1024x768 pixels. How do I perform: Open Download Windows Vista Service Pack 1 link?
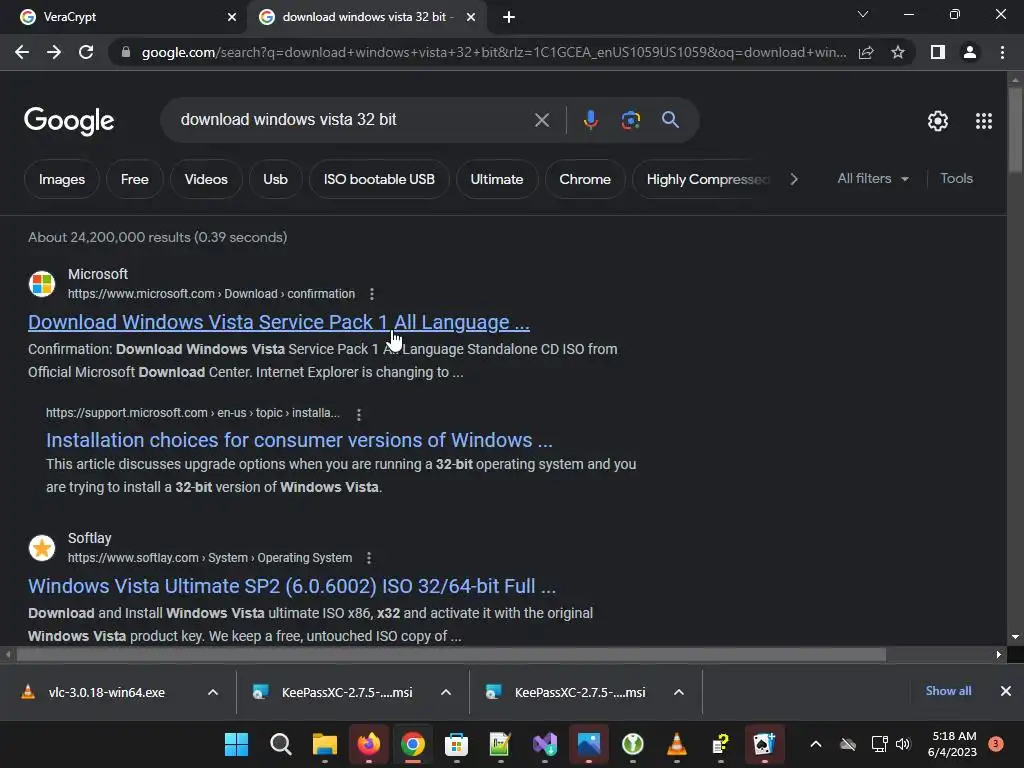coord(279,322)
